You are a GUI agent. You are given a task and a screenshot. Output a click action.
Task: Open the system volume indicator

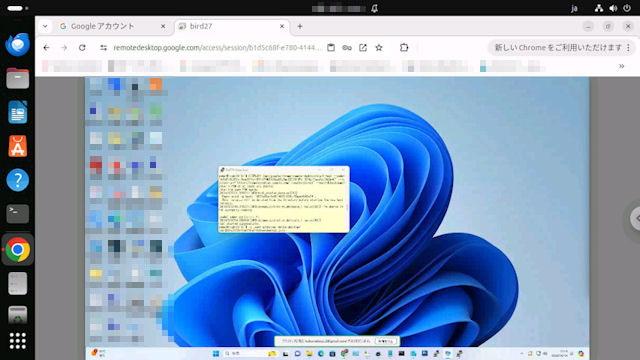(x=613, y=8)
